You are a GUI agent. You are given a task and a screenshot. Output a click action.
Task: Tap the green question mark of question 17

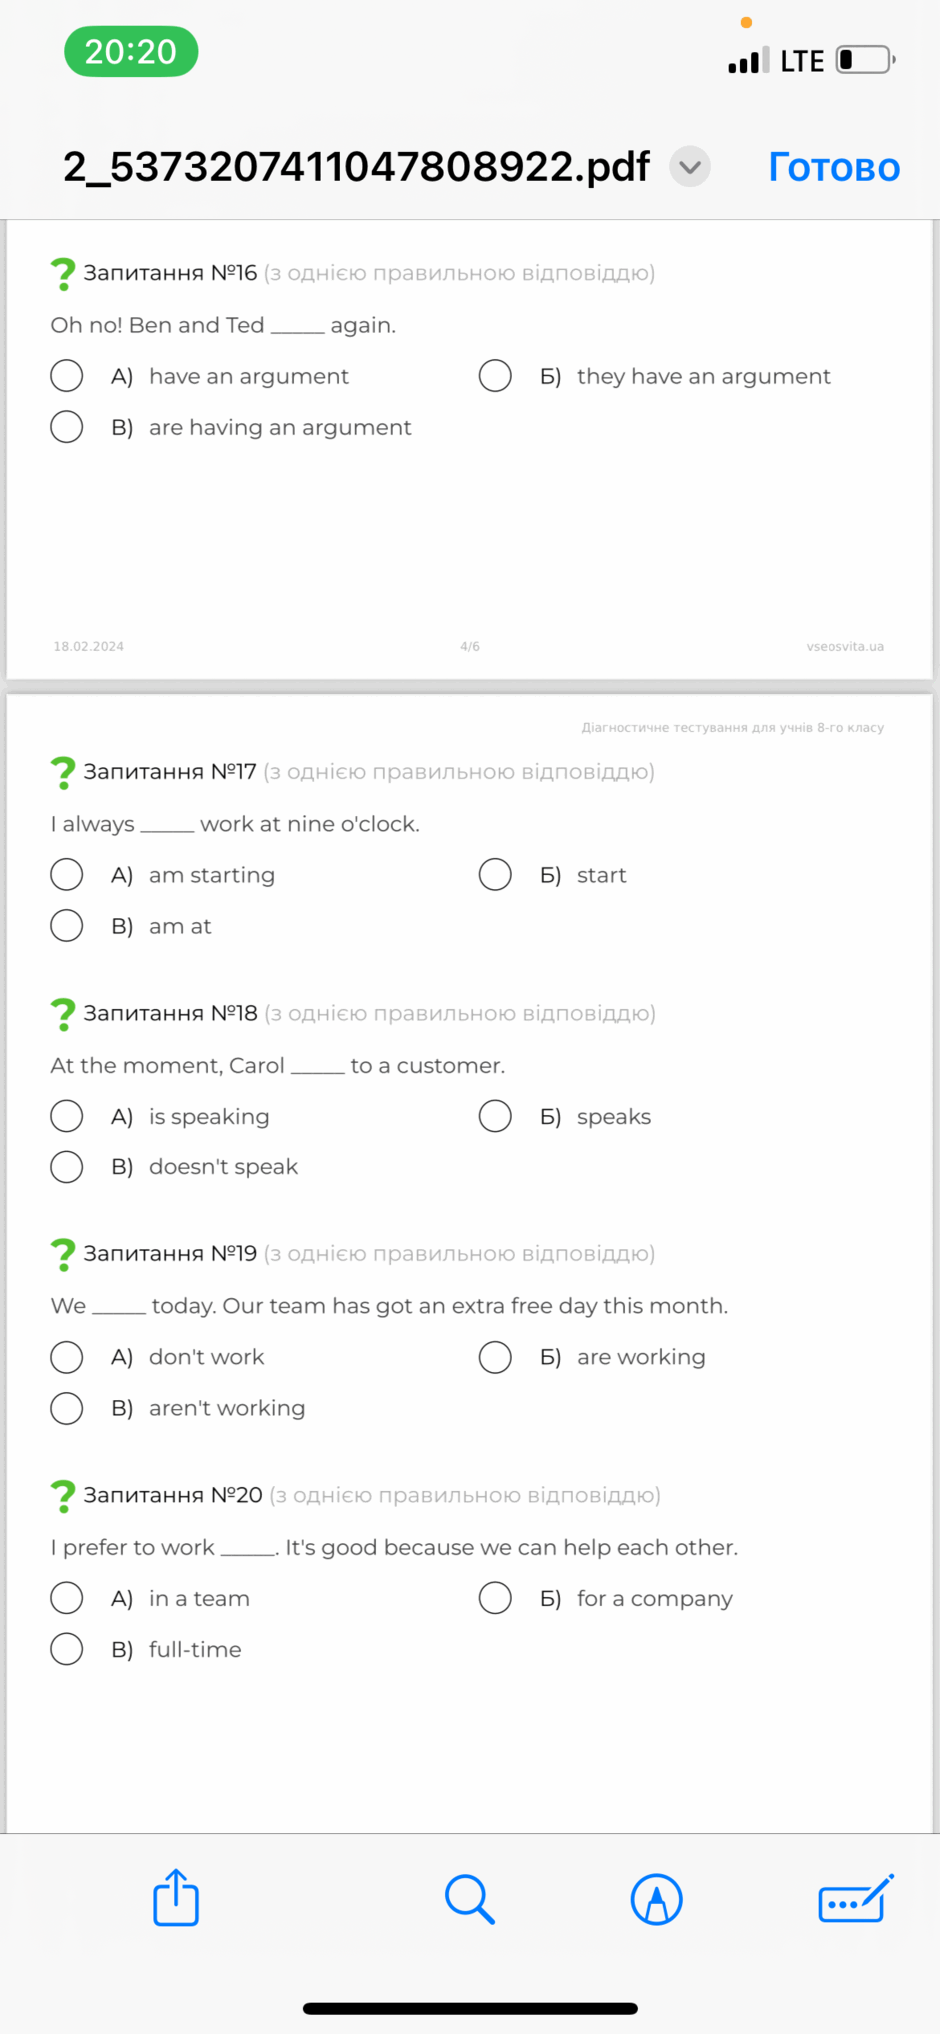(x=63, y=772)
